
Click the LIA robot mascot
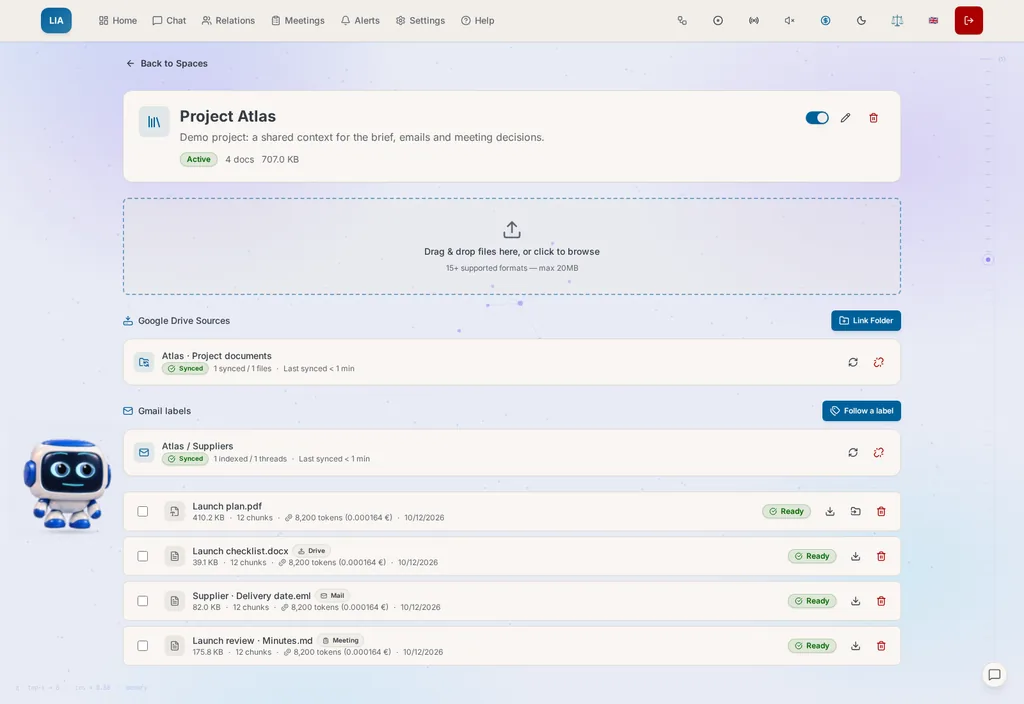[67, 484]
